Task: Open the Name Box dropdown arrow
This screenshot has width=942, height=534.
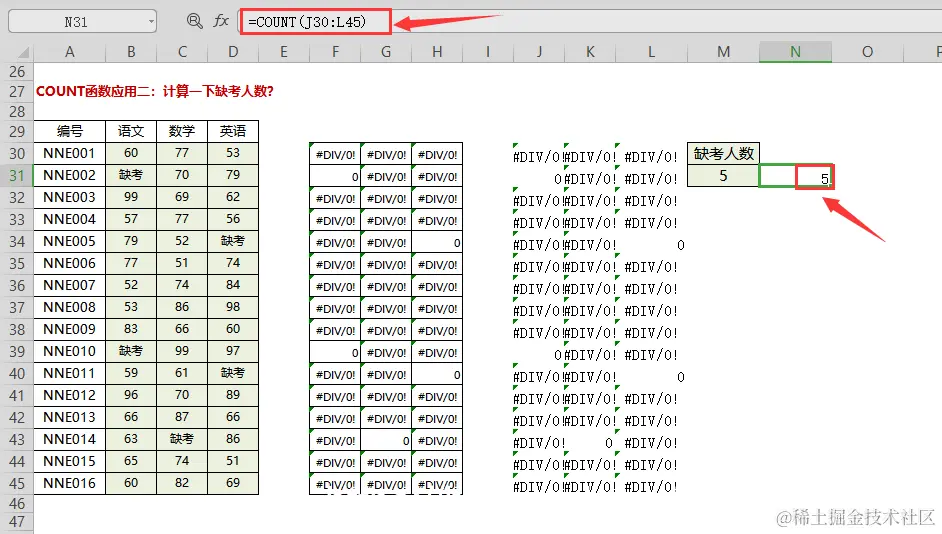Action: point(151,22)
